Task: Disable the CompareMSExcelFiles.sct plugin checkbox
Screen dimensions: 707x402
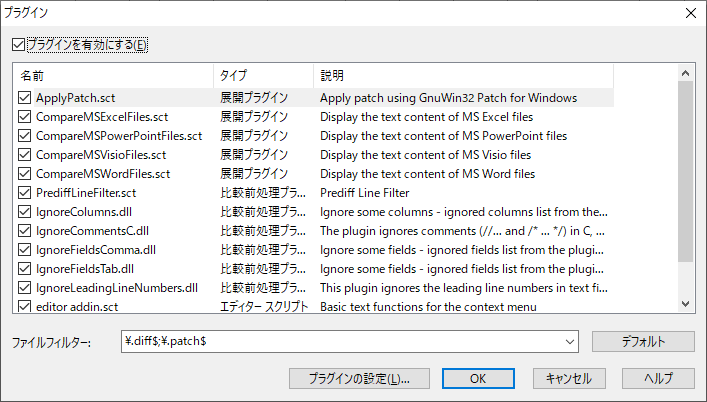Action: (x=24, y=117)
